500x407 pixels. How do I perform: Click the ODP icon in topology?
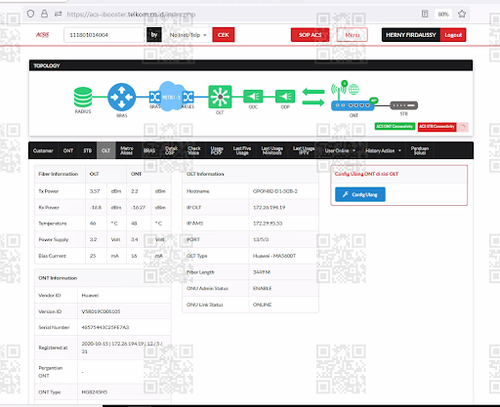(285, 97)
